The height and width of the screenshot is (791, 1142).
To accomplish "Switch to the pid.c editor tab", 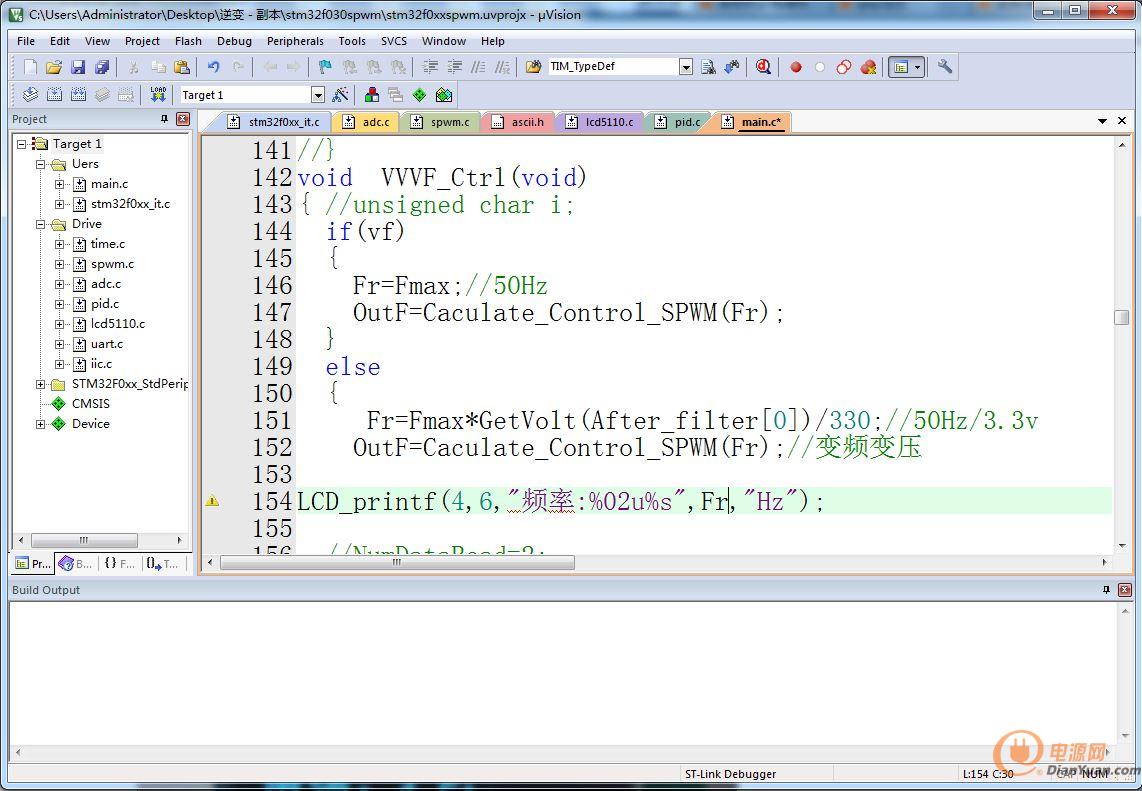I will point(679,122).
